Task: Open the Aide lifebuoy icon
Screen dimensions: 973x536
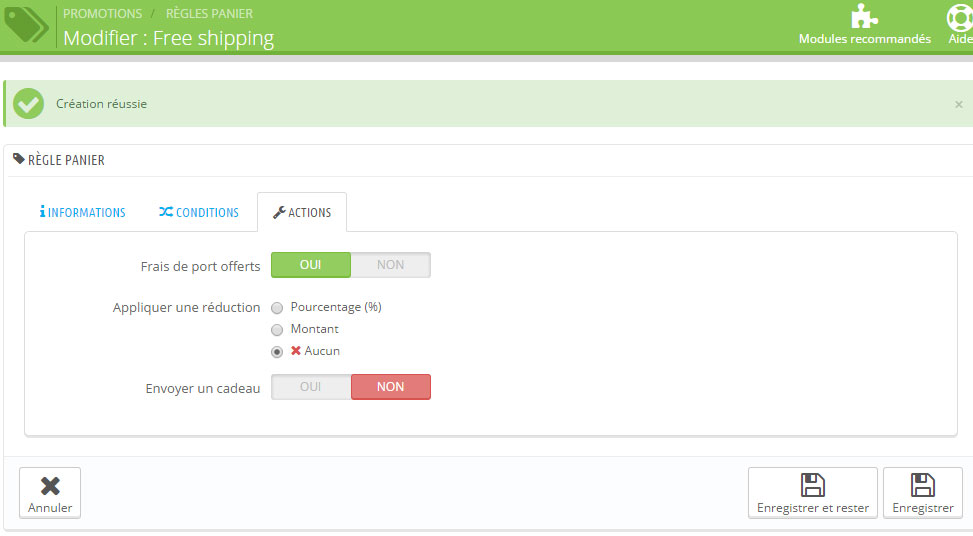Action: [x=960, y=17]
